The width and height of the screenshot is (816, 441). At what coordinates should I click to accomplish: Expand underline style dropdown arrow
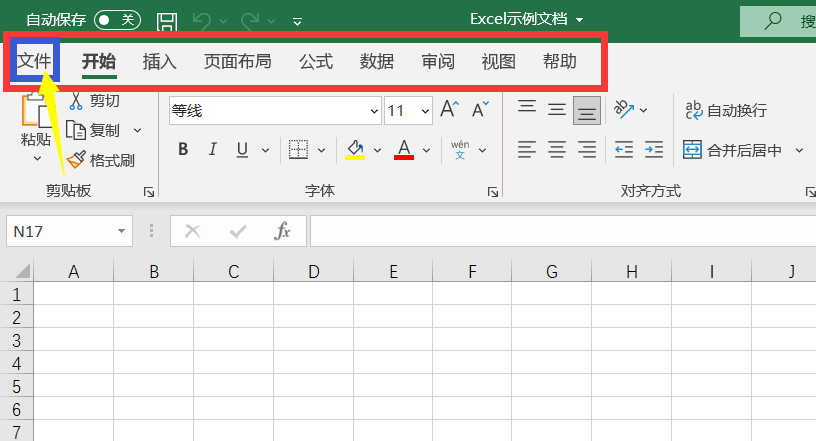pos(265,150)
